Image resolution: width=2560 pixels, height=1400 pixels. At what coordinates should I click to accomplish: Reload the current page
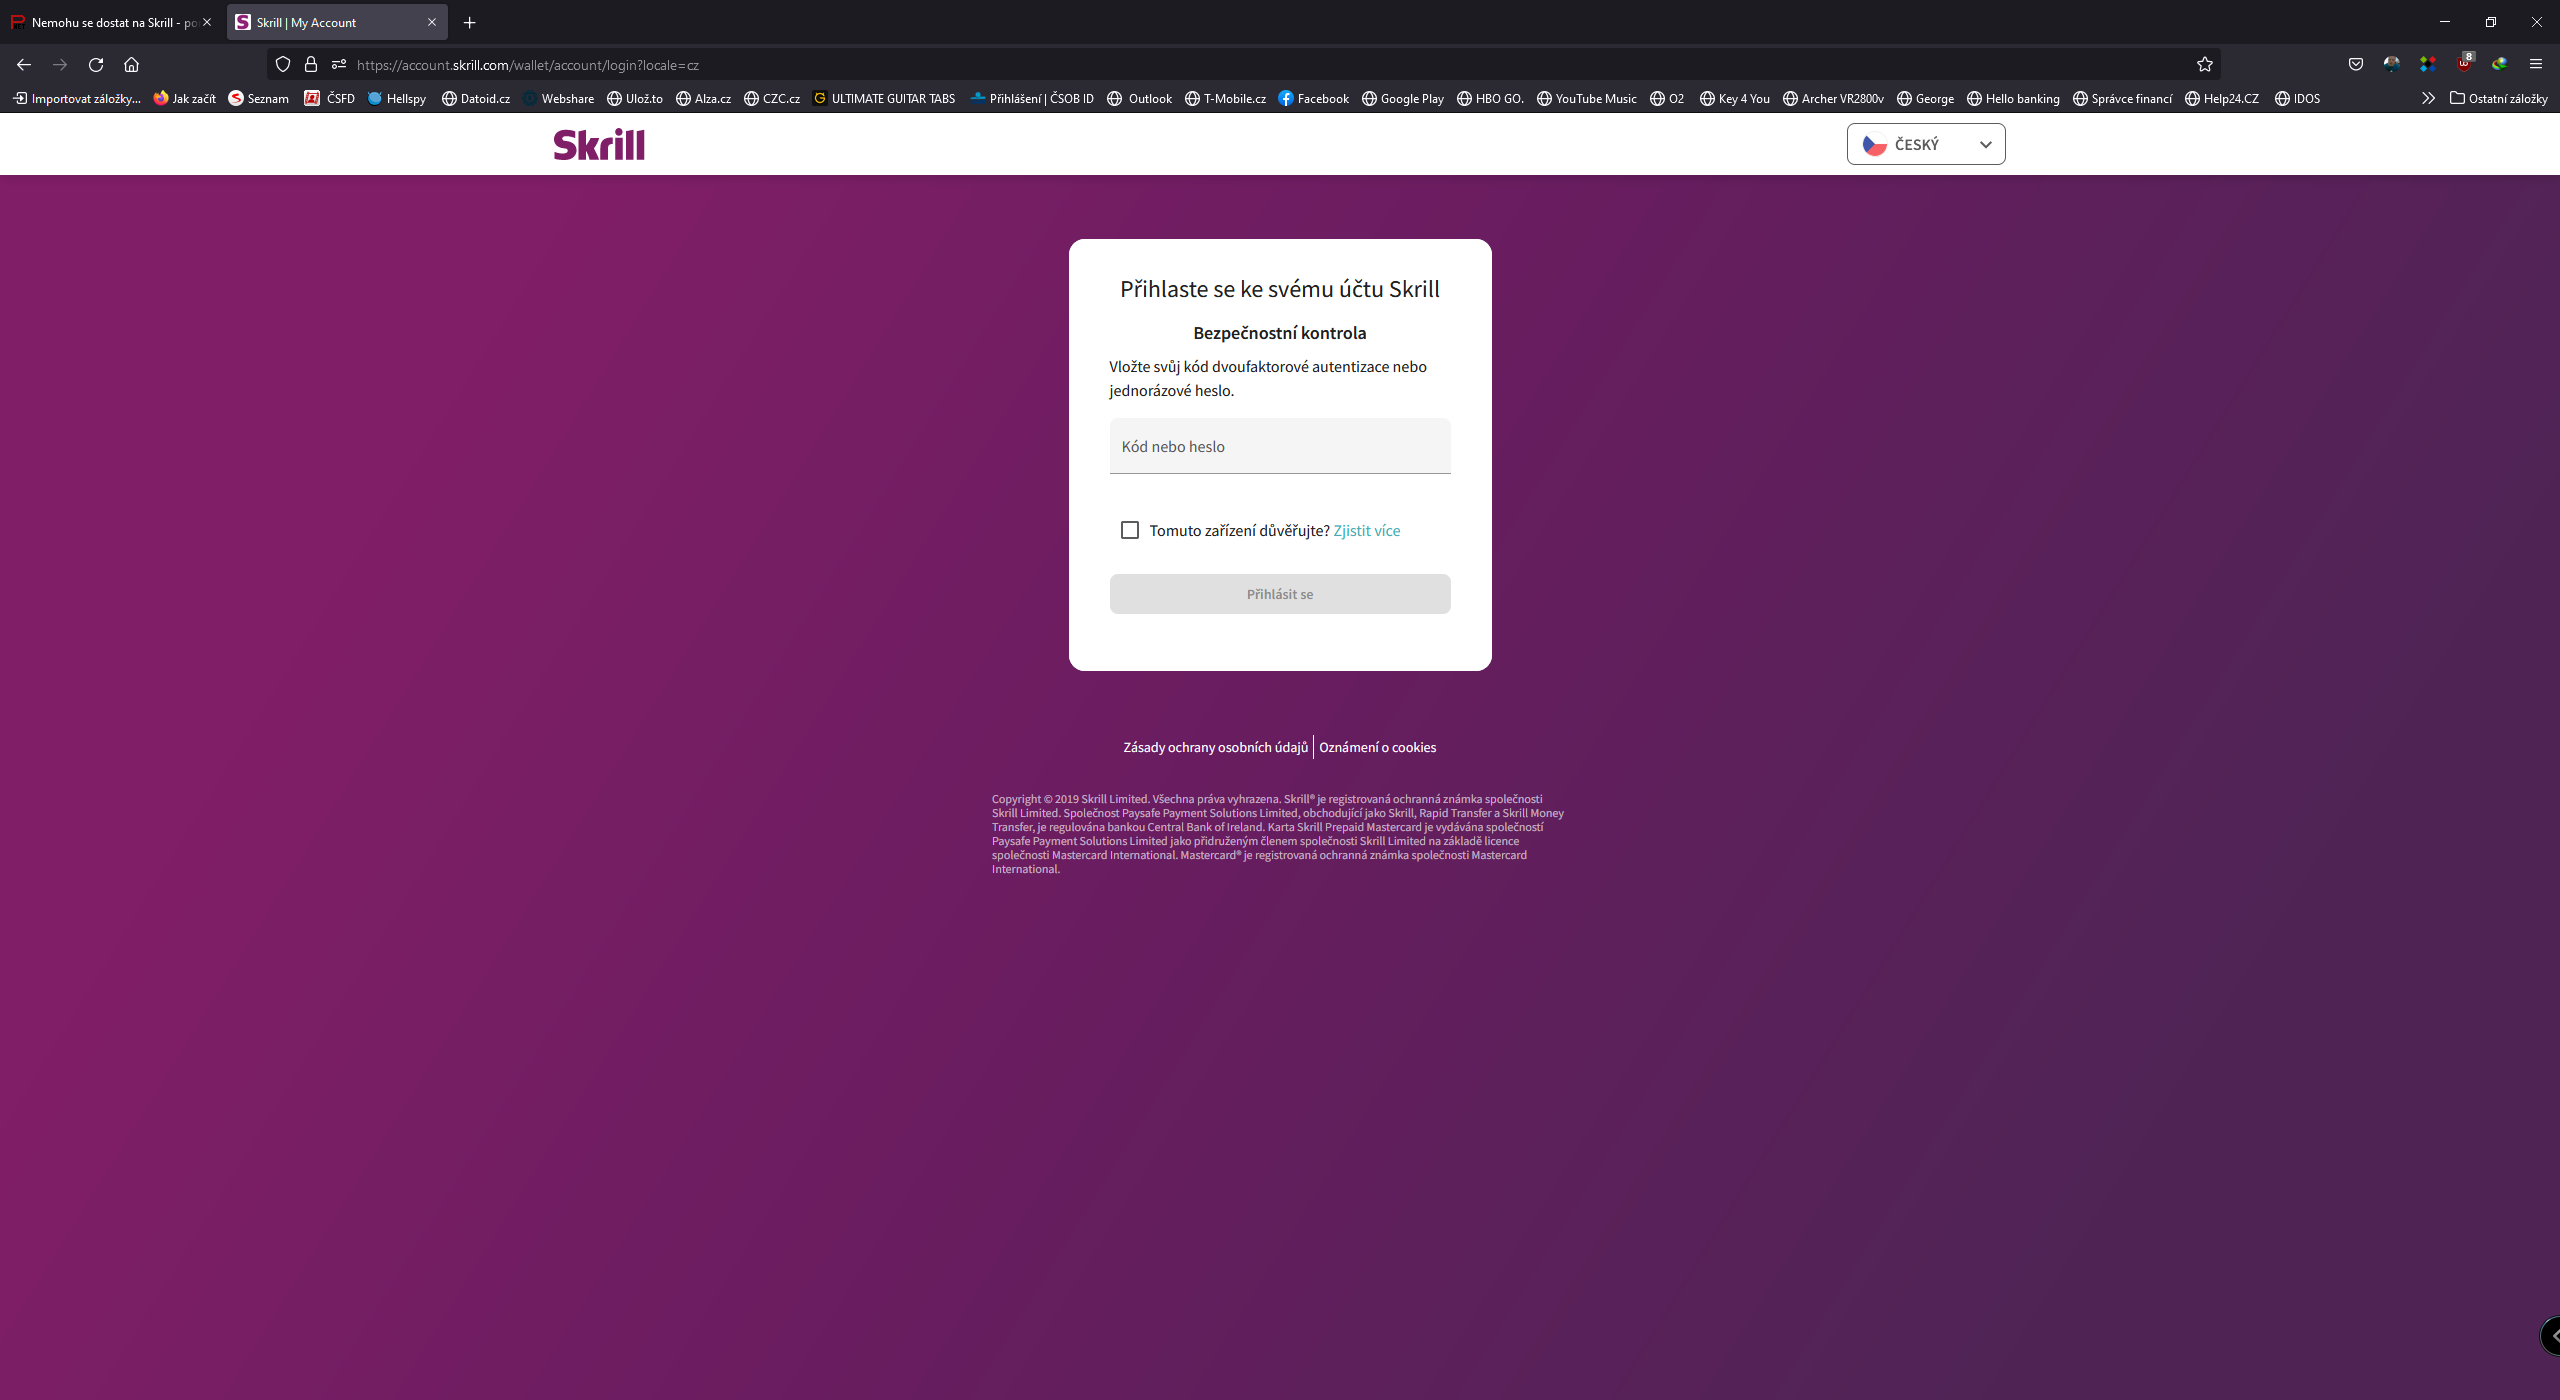pos(96,65)
